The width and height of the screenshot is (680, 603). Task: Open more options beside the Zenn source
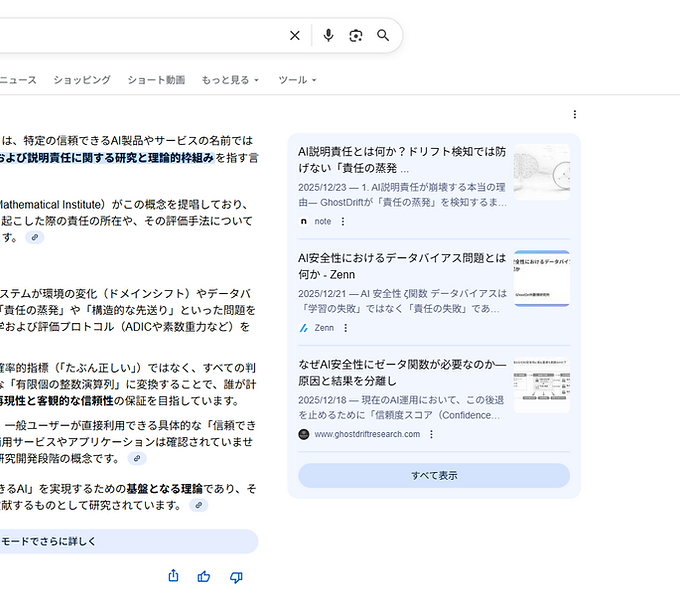coord(346,328)
